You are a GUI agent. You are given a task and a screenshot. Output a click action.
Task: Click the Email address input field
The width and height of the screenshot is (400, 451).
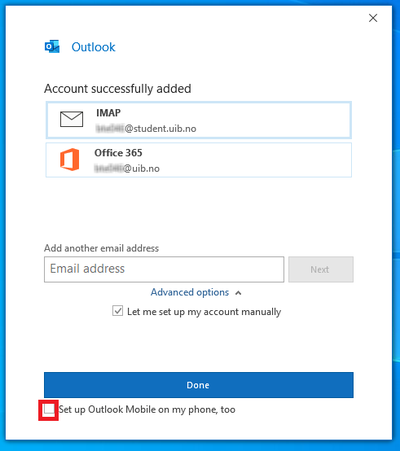pyautogui.click(x=164, y=269)
